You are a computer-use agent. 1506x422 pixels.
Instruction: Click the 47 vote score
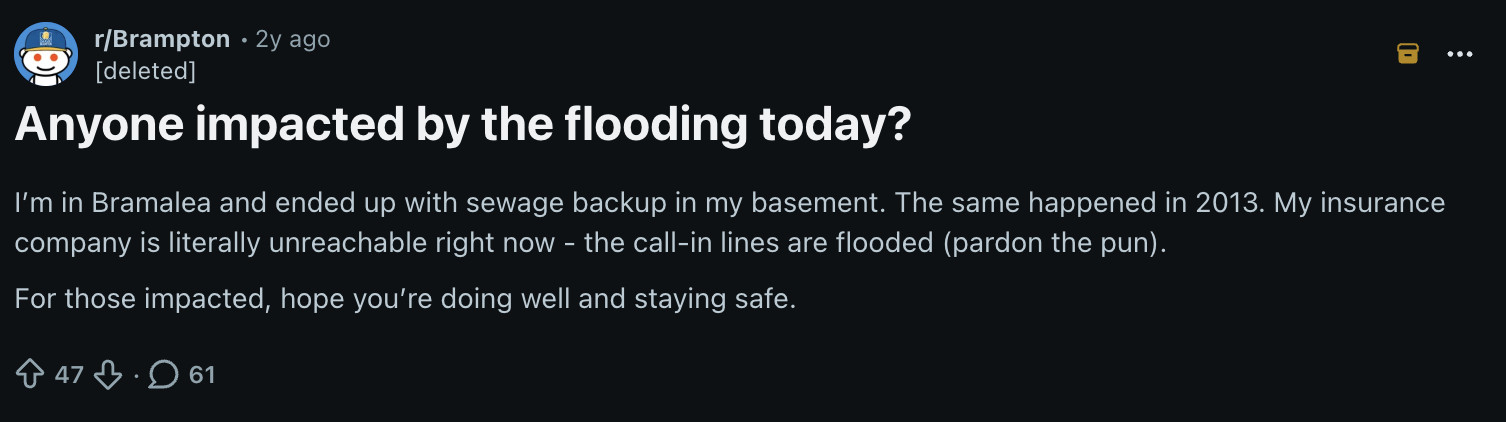(x=69, y=375)
